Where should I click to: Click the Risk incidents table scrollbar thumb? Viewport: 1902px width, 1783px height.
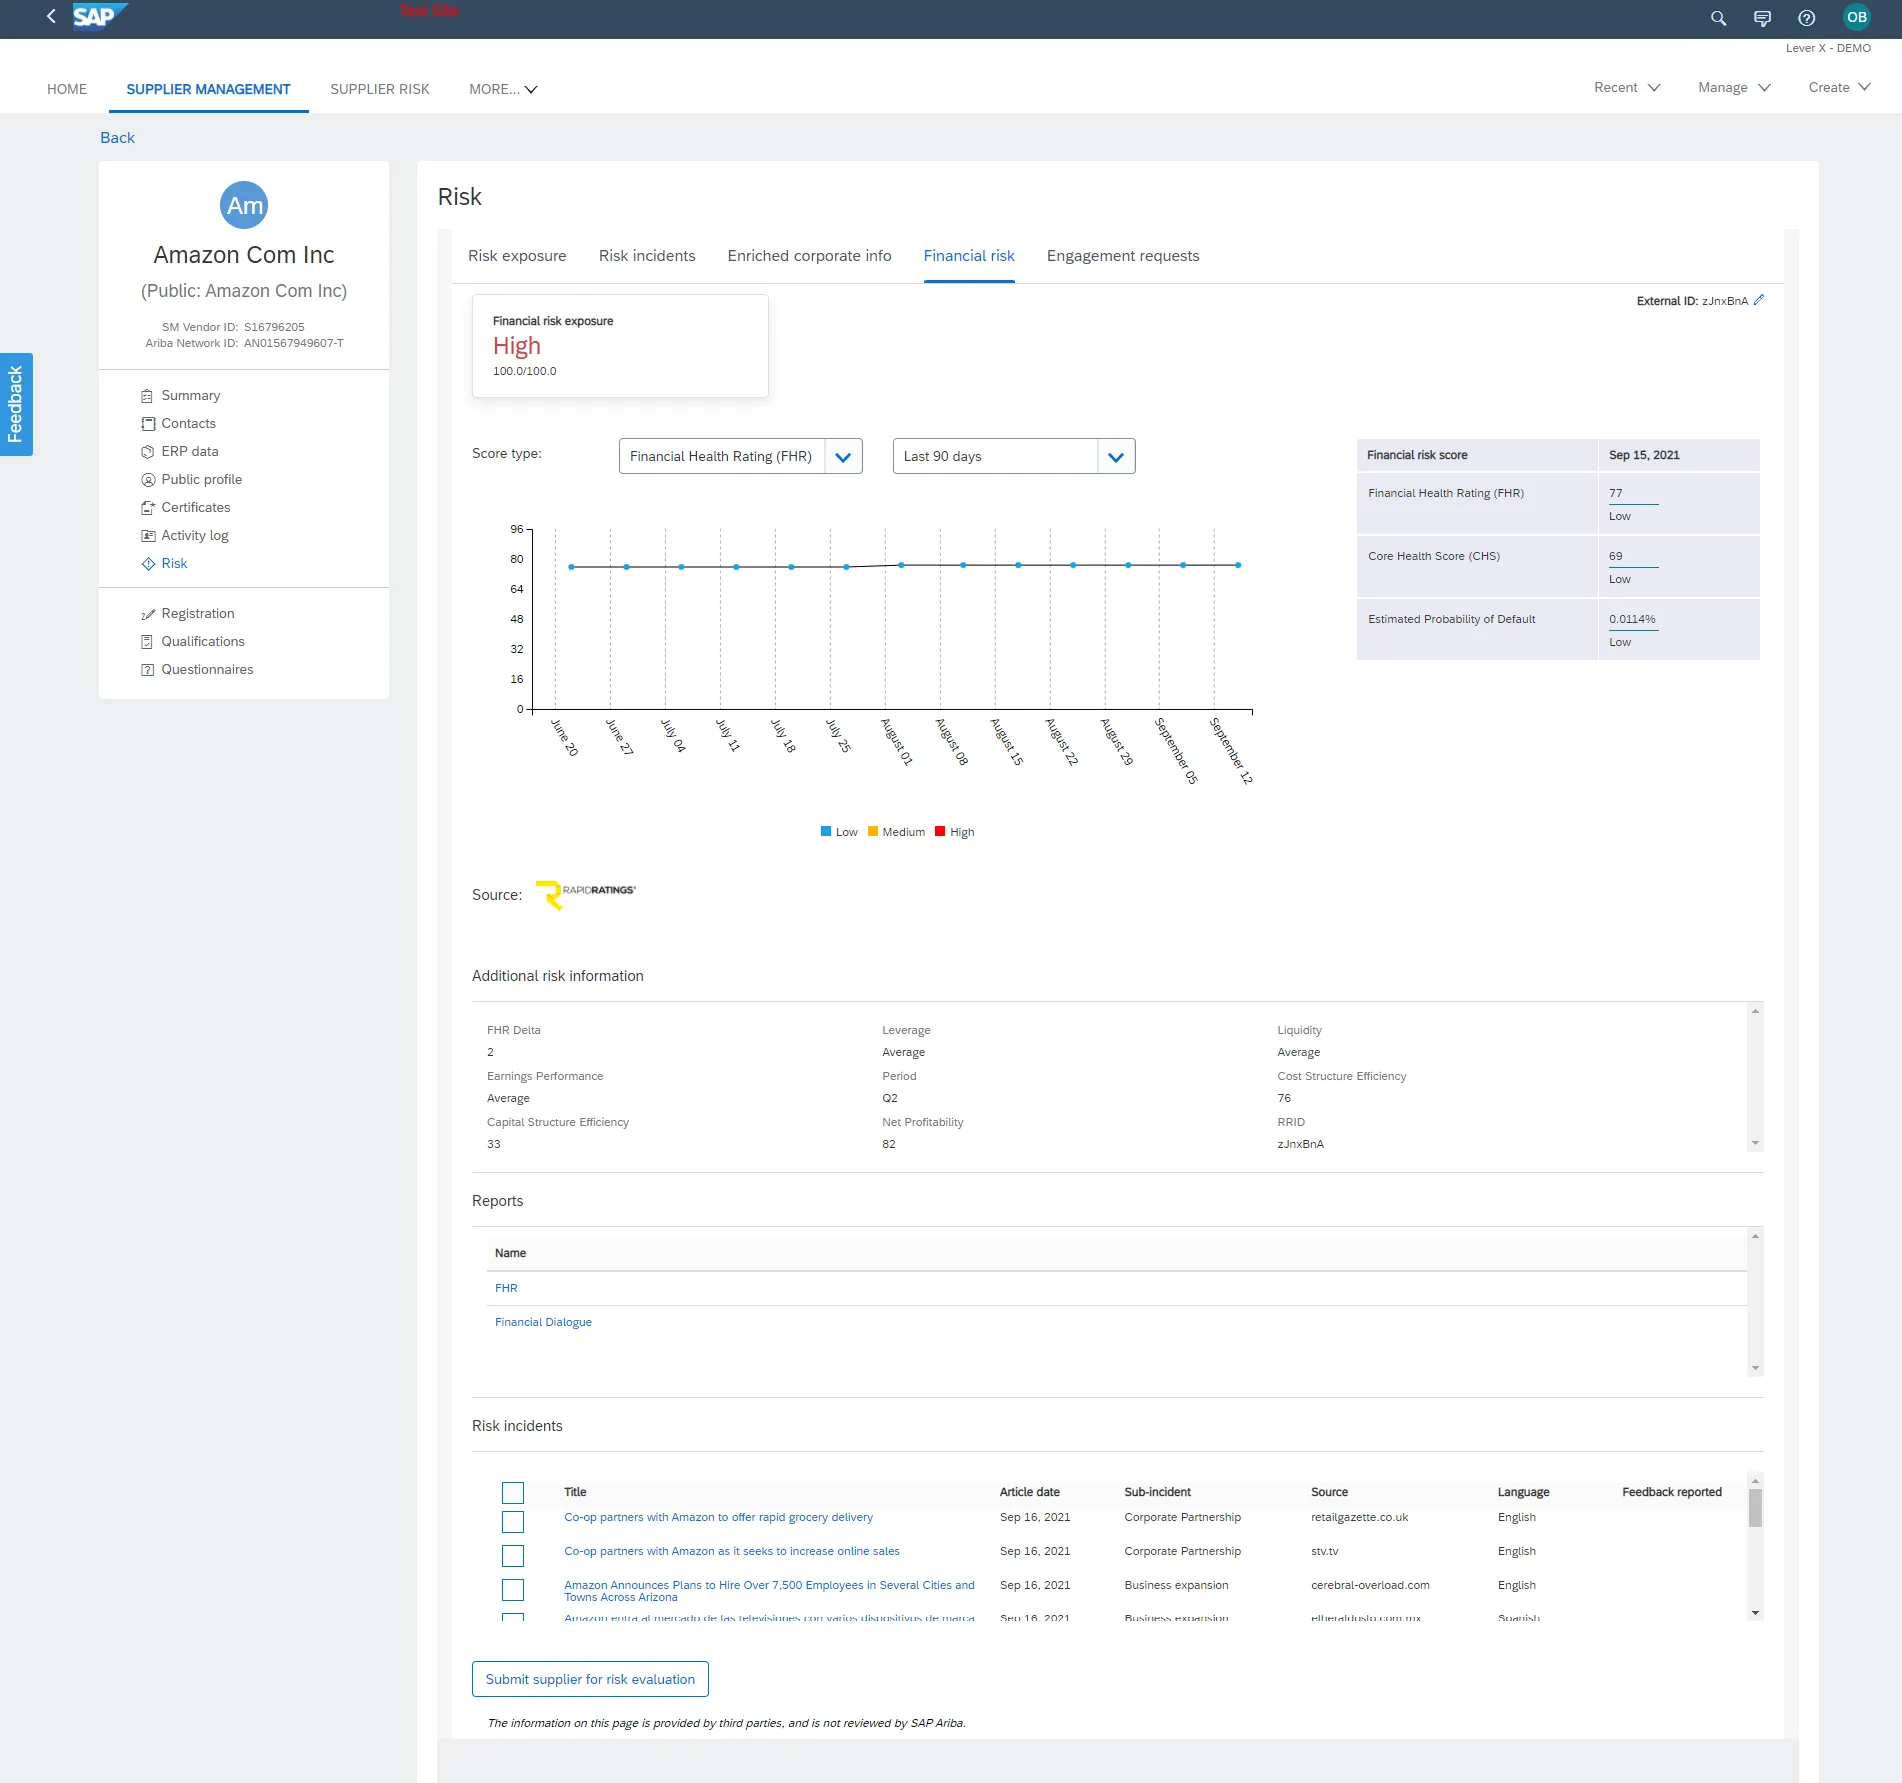(x=1755, y=1508)
